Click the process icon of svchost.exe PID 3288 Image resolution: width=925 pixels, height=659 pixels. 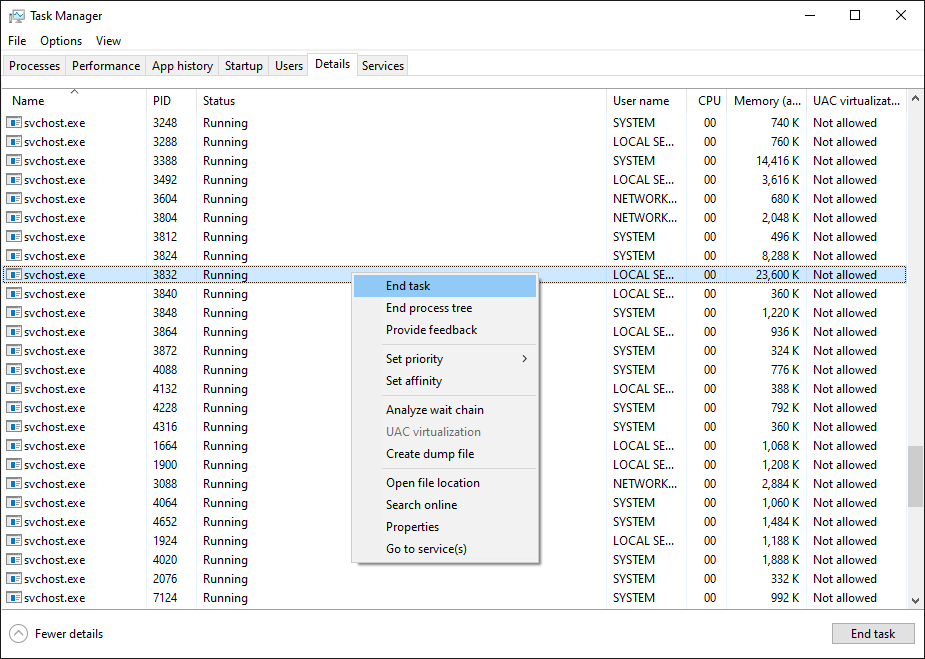tap(14, 142)
